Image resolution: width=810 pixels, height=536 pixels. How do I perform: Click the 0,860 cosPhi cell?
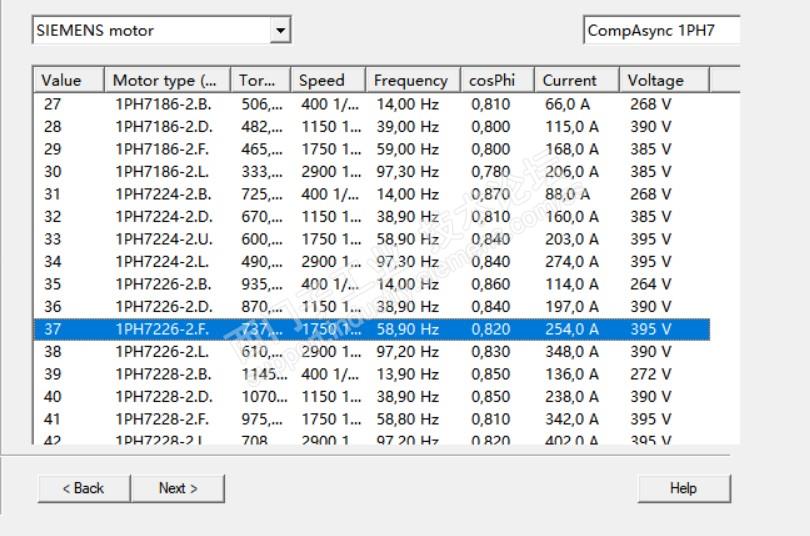pyautogui.click(x=491, y=284)
